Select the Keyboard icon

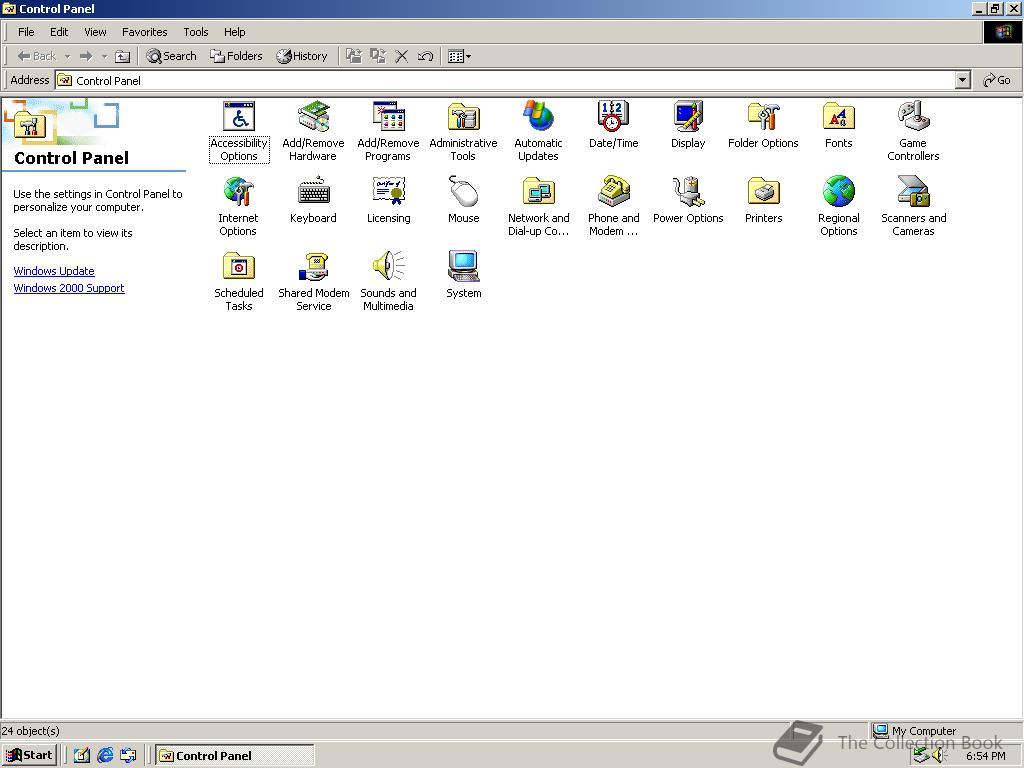point(313,200)
